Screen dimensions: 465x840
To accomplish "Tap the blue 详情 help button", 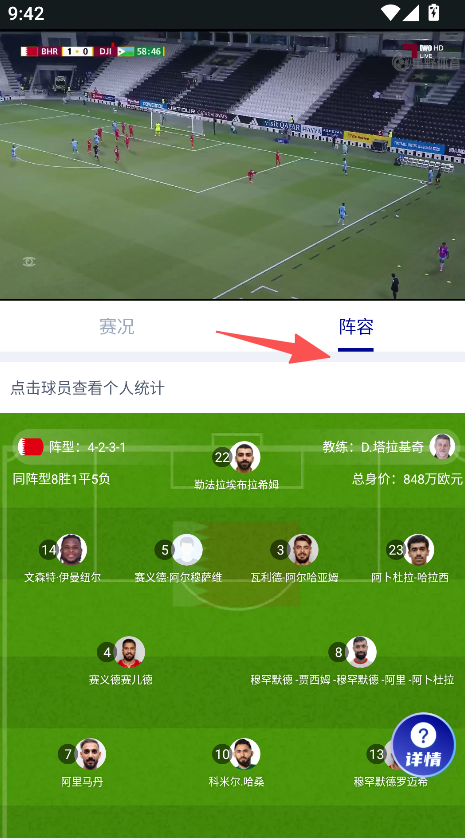I will (424, 745).
